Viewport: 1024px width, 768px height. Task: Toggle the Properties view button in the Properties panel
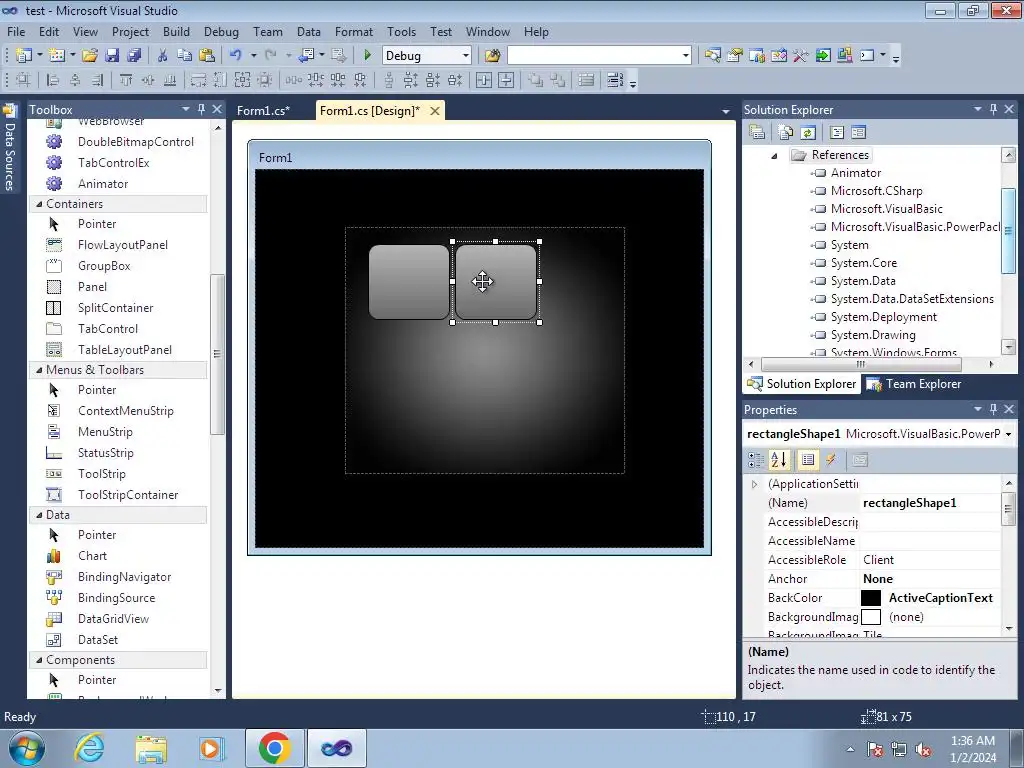(x=808, y=460)
